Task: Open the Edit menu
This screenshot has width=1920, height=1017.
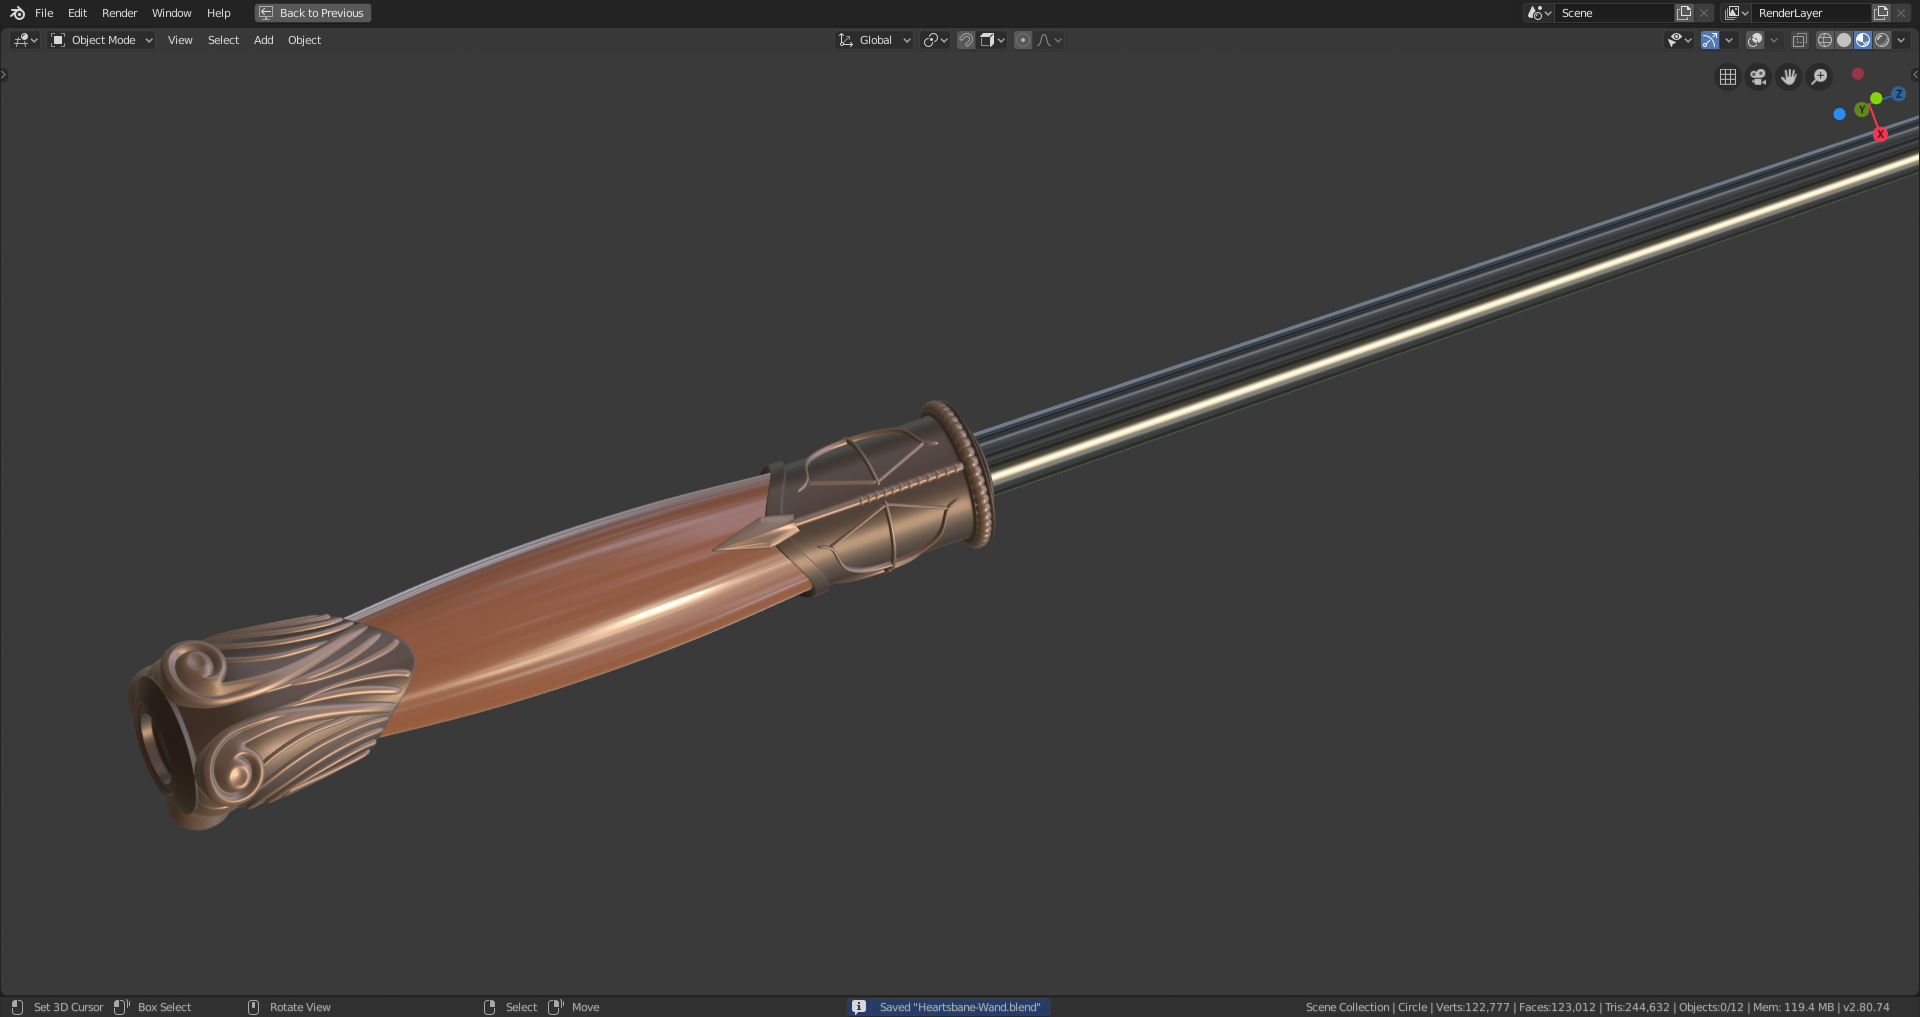Action: [x=77, y=13]
